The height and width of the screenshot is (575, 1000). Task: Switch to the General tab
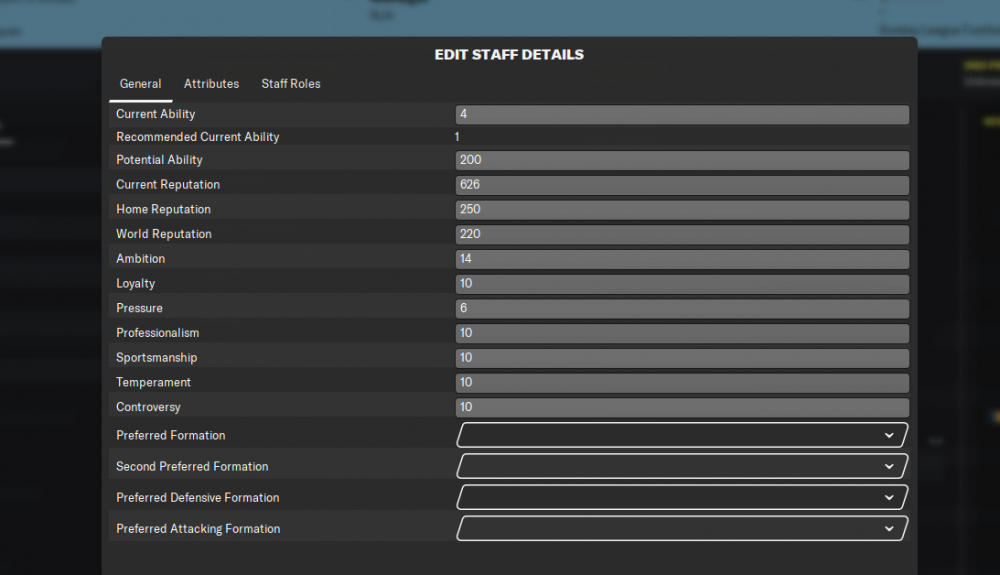tap(140, 84)
